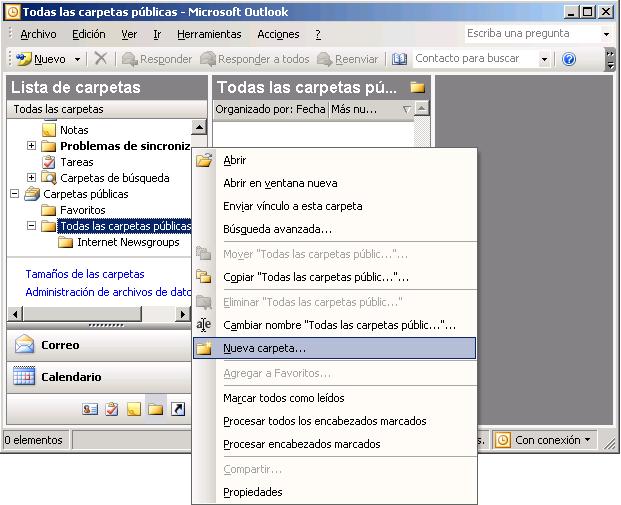Viewport: 621px width, 505px height.
Task: Open the Nuevo dropdown arrow
Action: (78, 59)
